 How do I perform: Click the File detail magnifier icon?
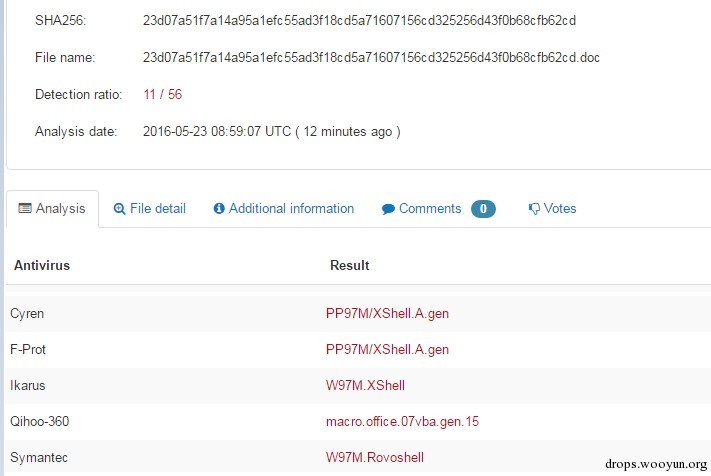[x=120, y=209]
